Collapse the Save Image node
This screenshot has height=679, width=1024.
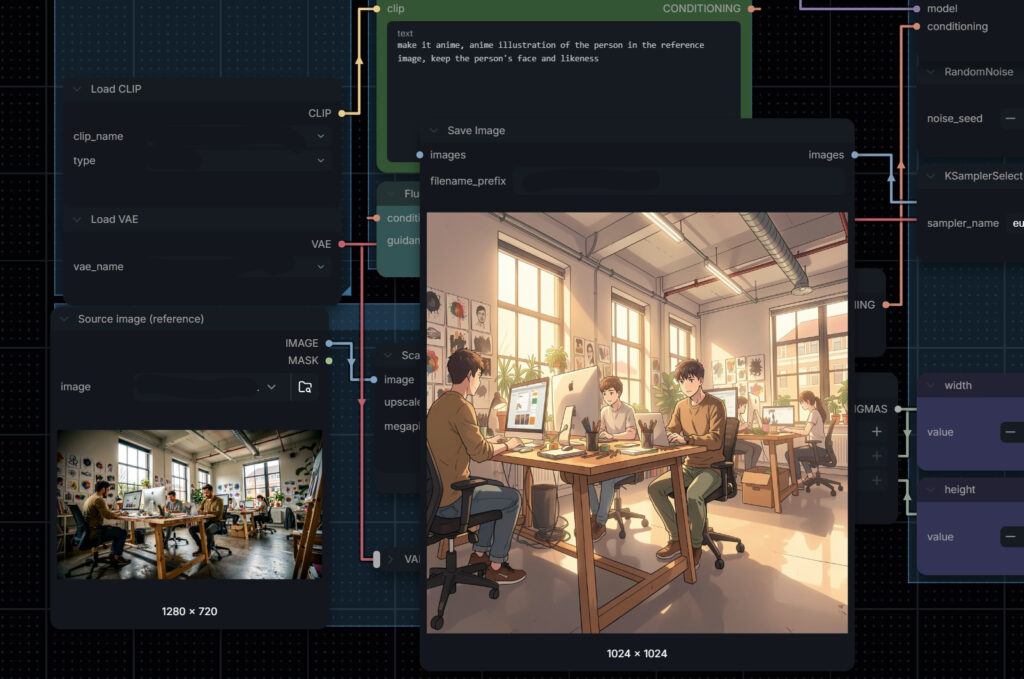(x=434, y=131)
